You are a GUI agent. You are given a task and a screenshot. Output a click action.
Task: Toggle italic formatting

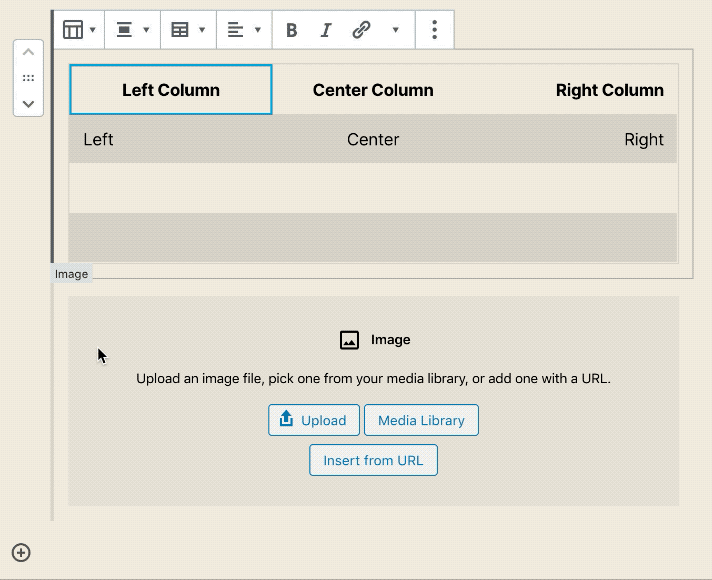point(325,30)
